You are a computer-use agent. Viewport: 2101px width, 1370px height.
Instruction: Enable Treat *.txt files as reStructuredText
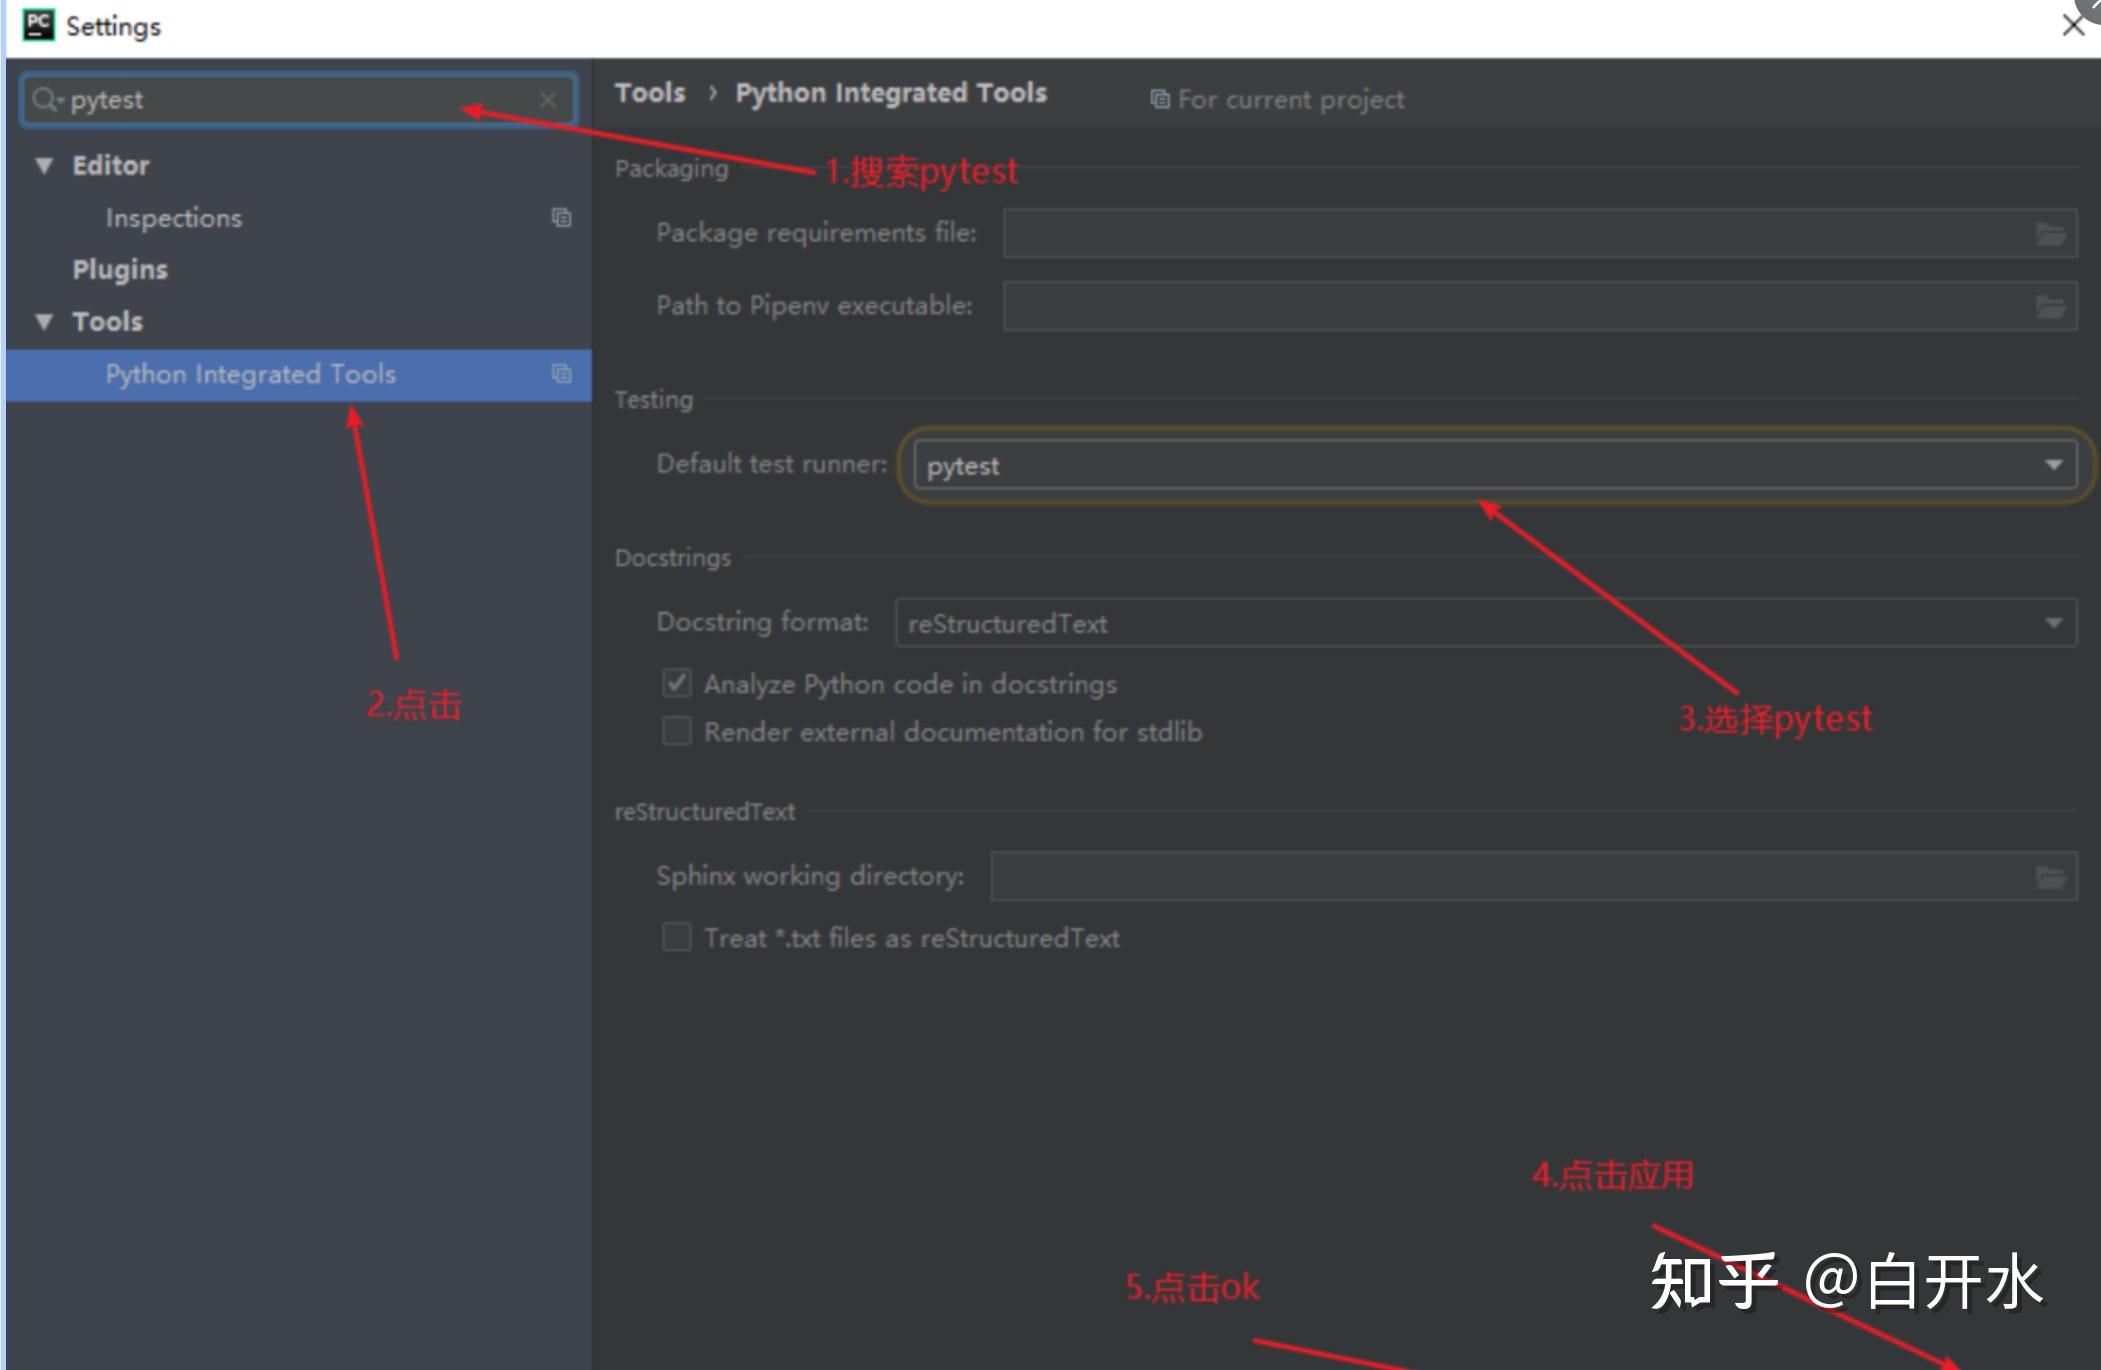point(677,937)
